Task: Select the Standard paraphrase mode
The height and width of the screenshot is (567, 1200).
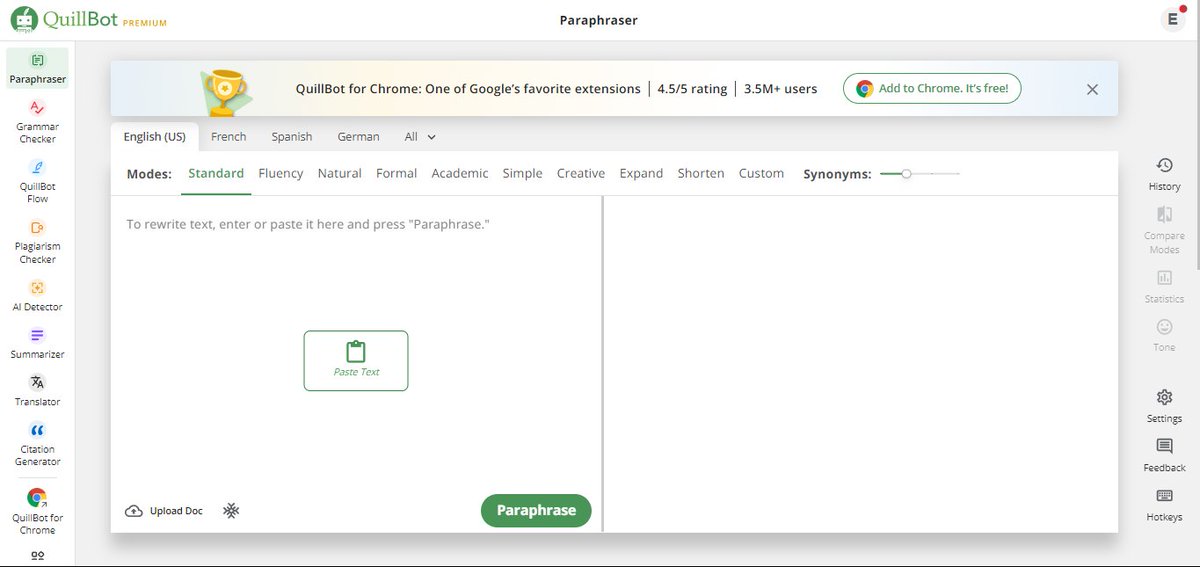Action: point(216,173)
